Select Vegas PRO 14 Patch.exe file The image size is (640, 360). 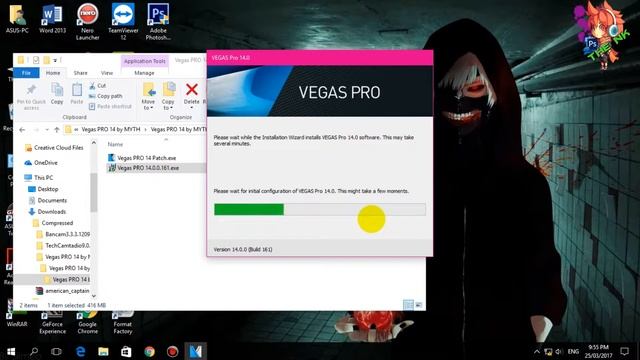coord(142,158)
